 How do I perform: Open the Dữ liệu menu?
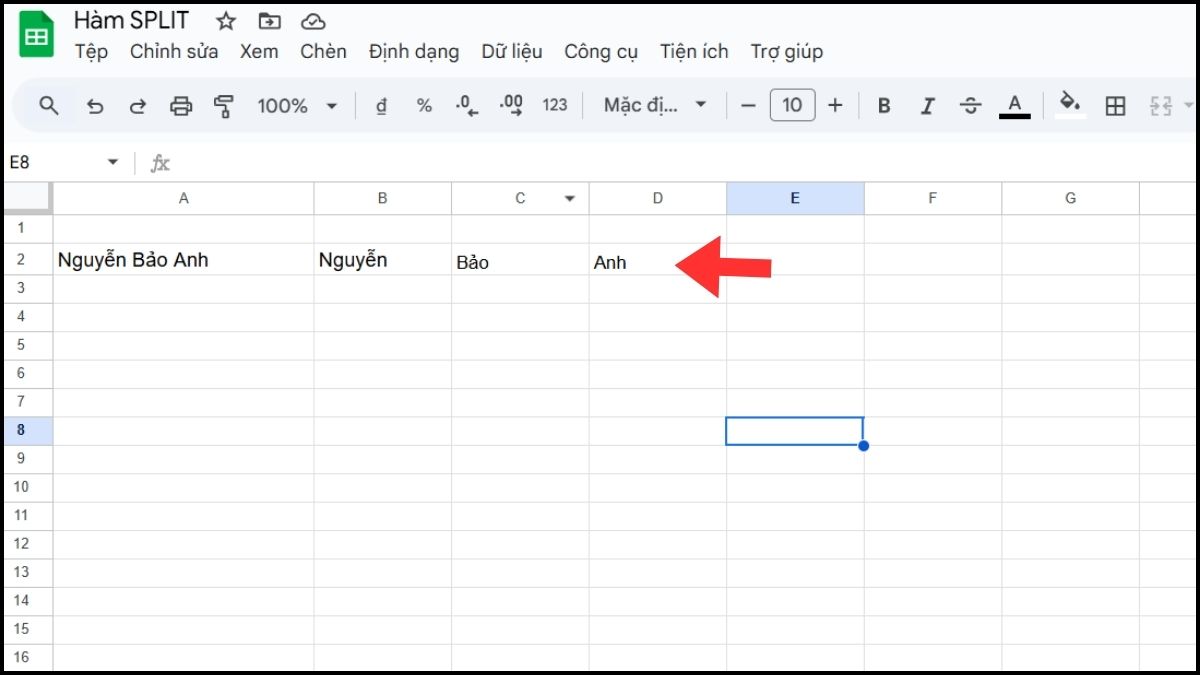click(x=511, y=51)
